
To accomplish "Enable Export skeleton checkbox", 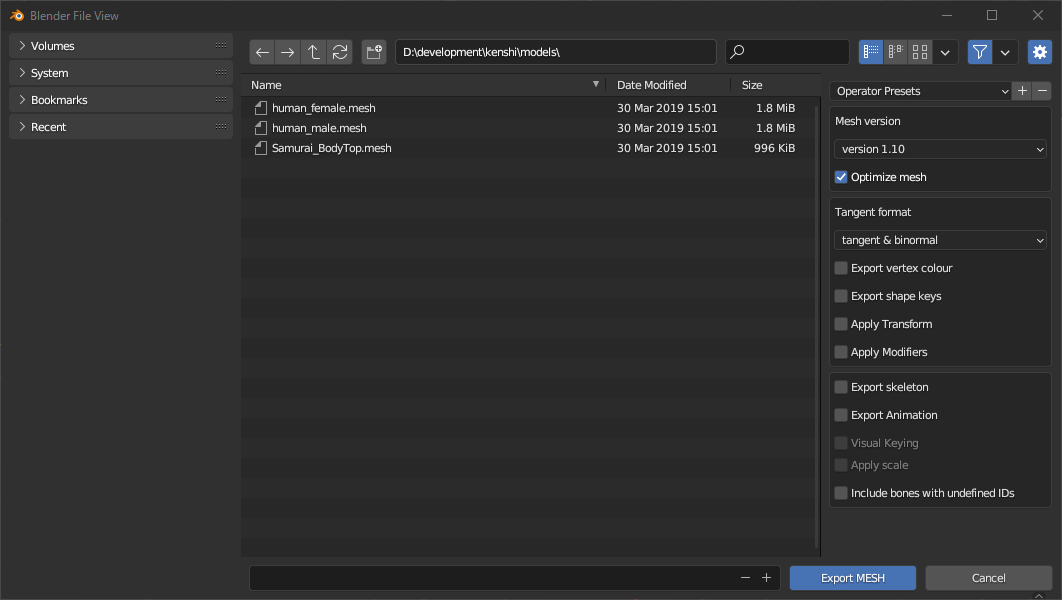I will tap(841, 387).
